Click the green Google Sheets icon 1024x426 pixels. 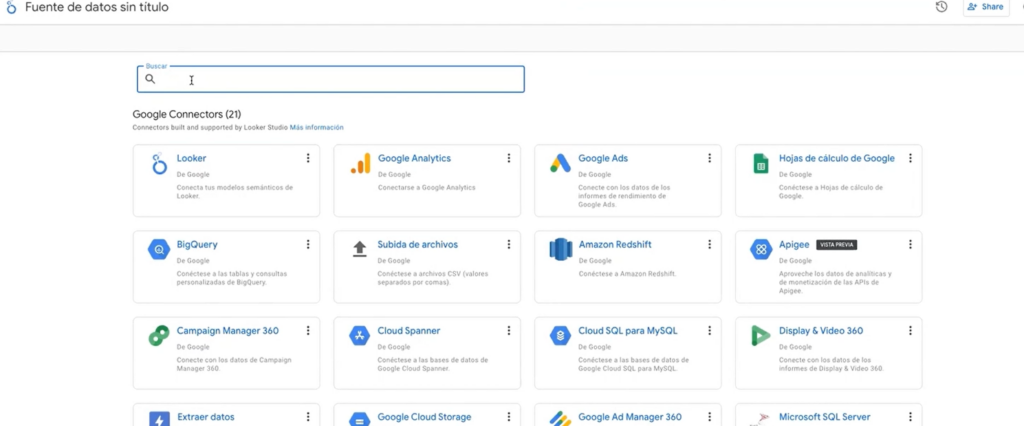(760, 164)
